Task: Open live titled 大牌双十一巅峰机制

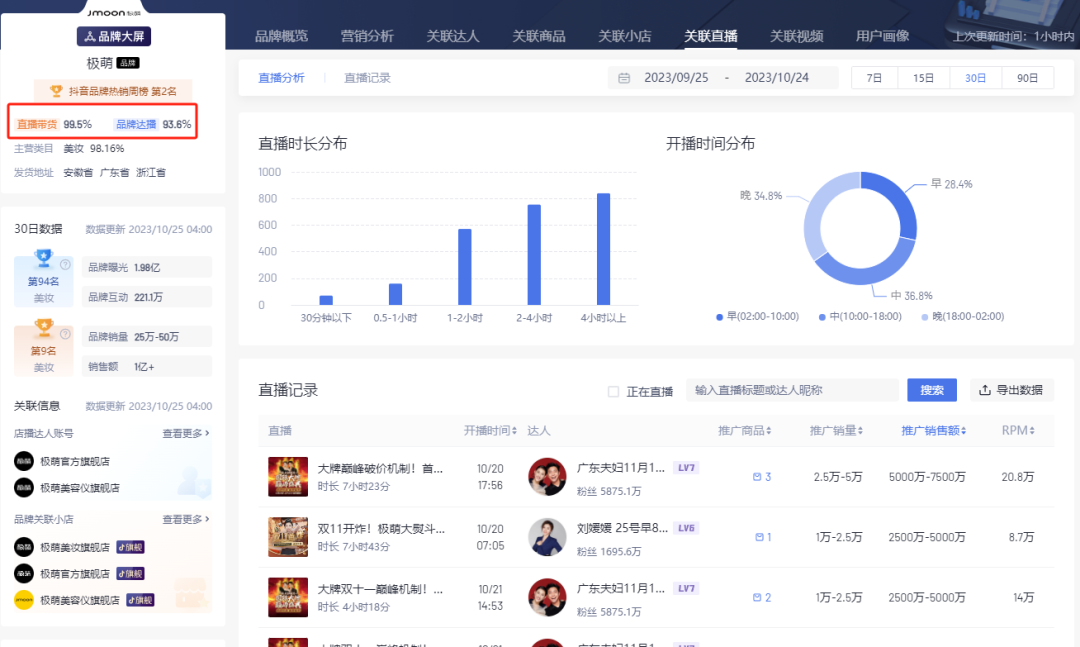Action: 380,589
